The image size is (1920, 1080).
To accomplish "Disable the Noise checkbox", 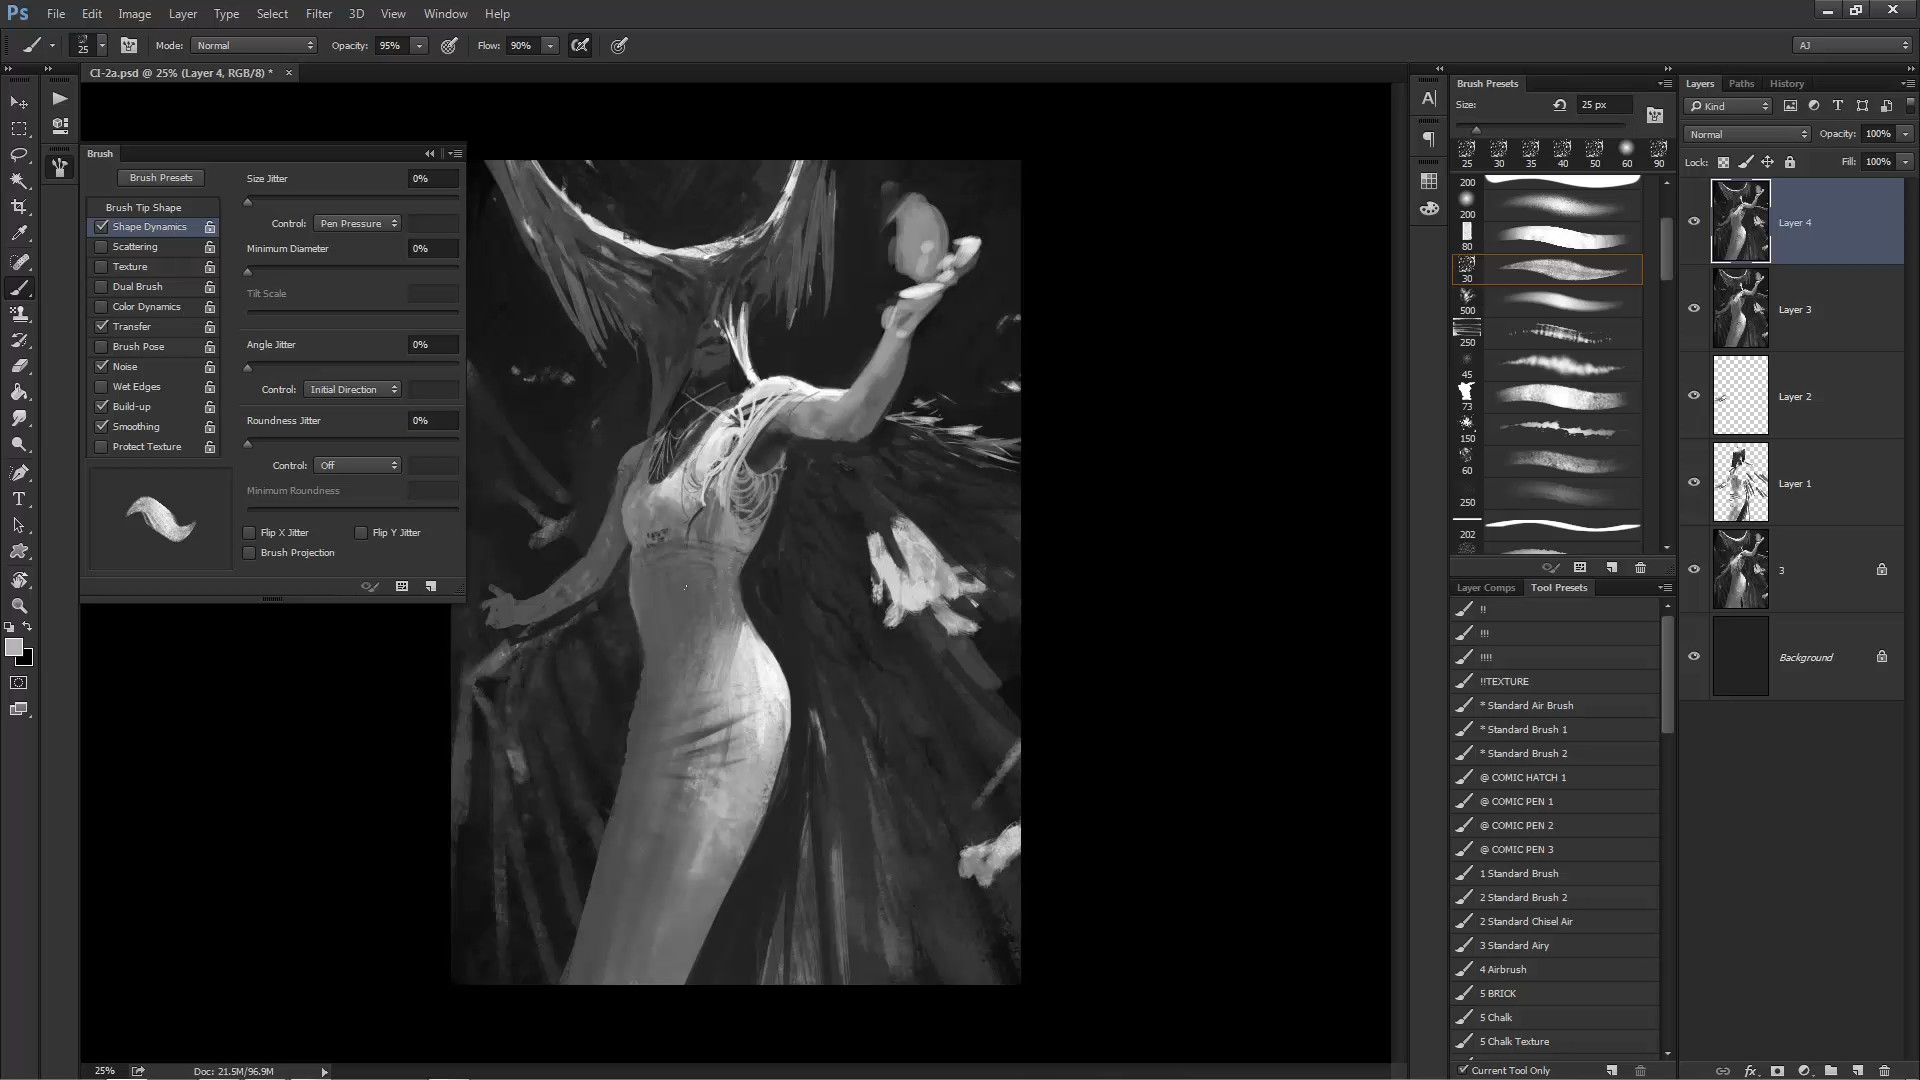I will pyautogui.click(x=102, y=367).
